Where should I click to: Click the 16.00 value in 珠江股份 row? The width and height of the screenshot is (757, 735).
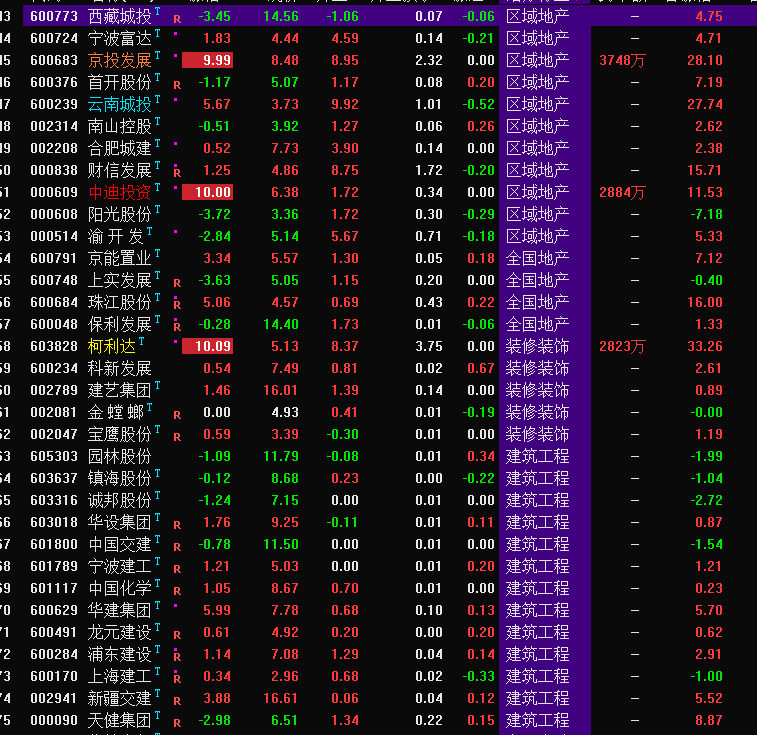coord(705,302)
